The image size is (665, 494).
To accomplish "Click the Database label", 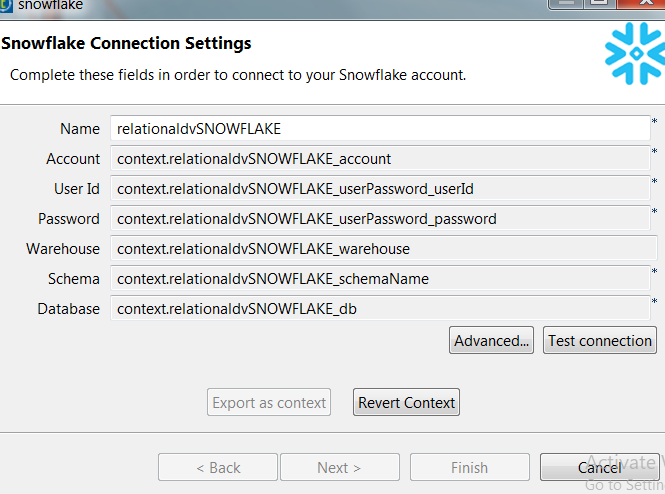I will (68, 309).
